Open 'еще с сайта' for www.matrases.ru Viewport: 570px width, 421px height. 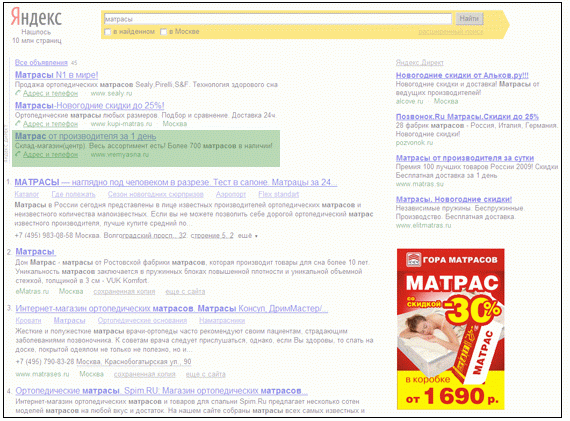tap(205, 374)
